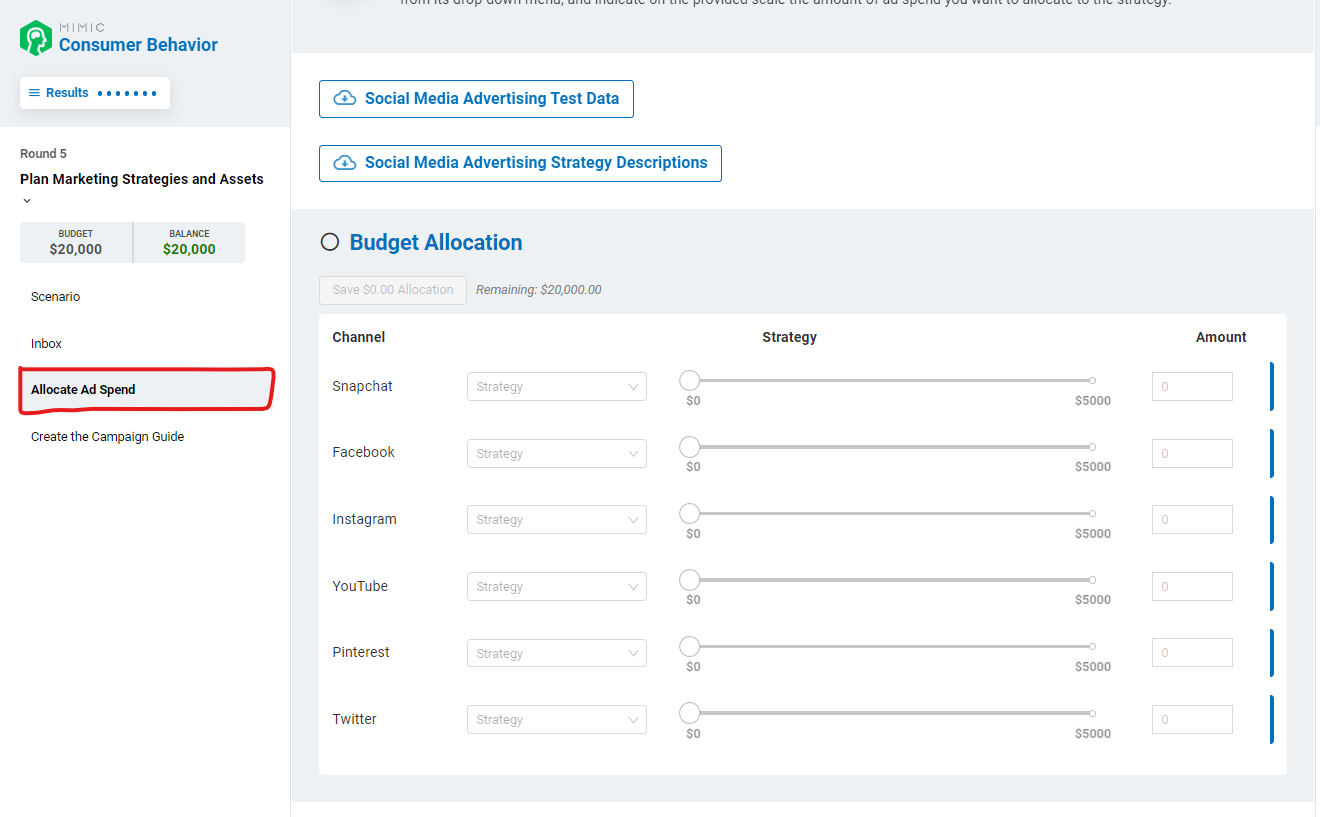
Task: Click the Twitter channel label
Action: (355, 720)
